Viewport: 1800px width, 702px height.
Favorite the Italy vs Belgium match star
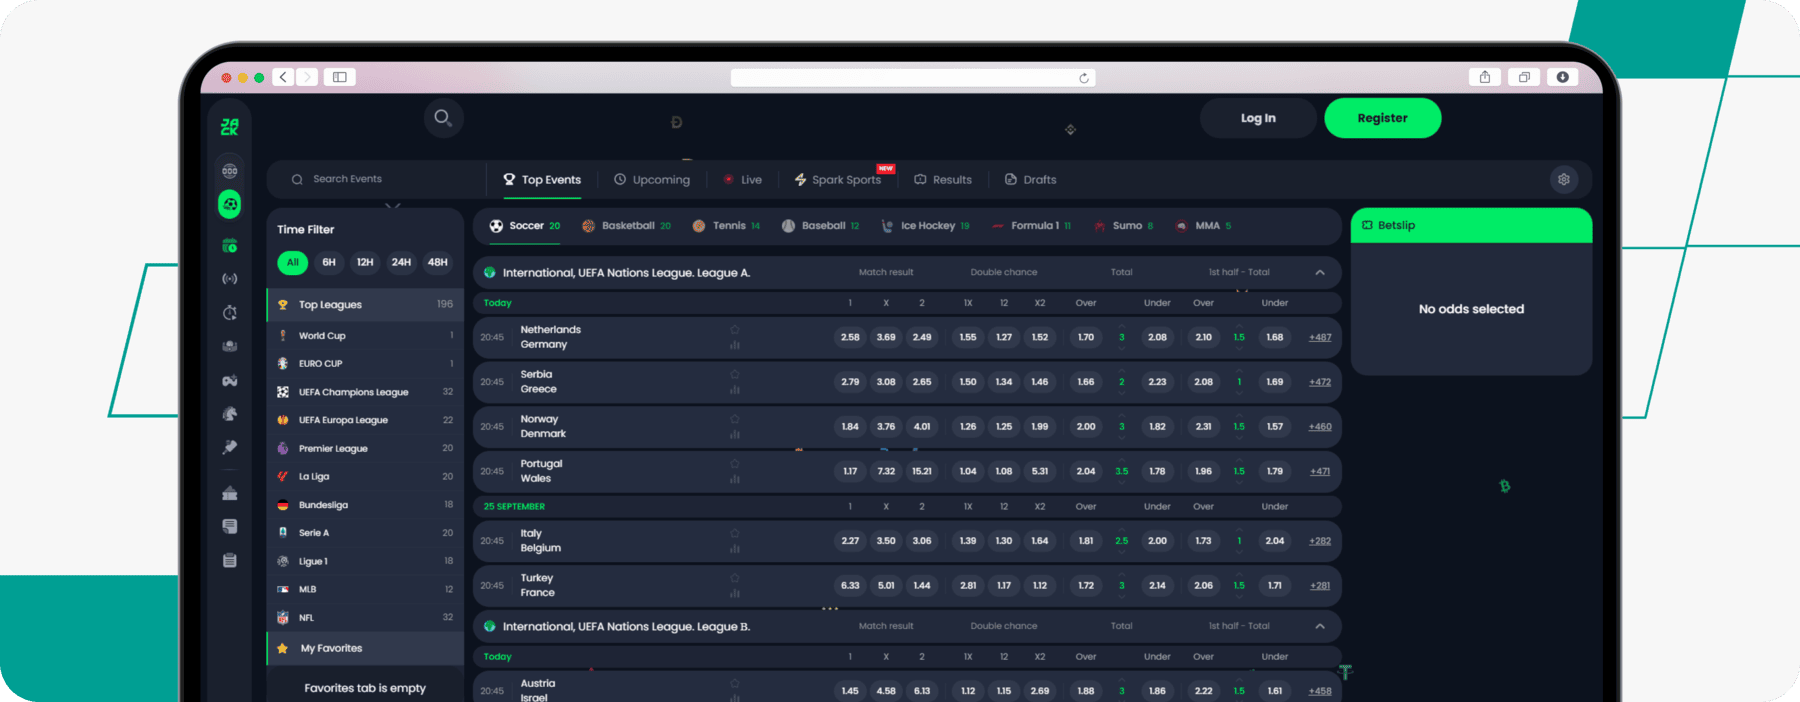point(735,533)
